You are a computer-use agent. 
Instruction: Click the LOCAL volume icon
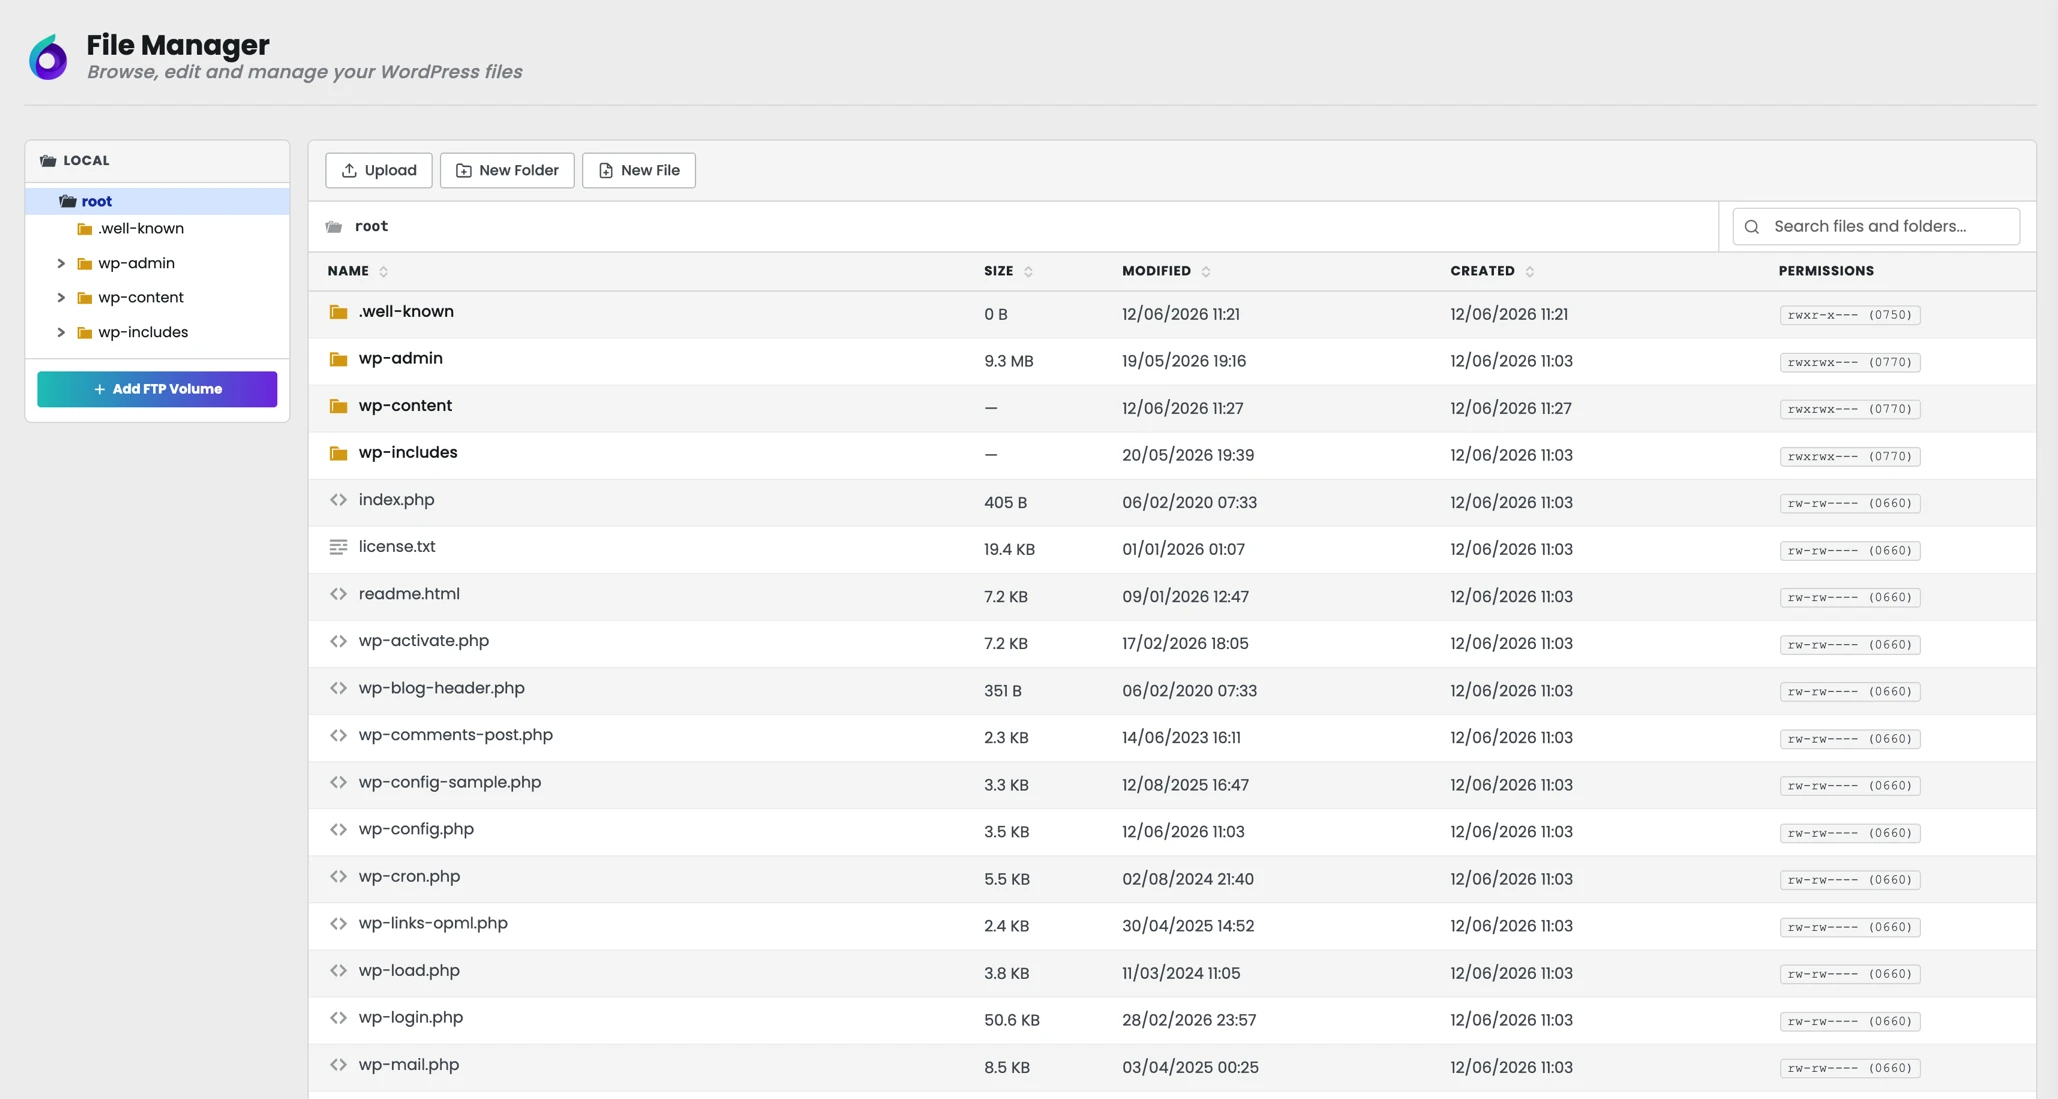tap(48, 160)
